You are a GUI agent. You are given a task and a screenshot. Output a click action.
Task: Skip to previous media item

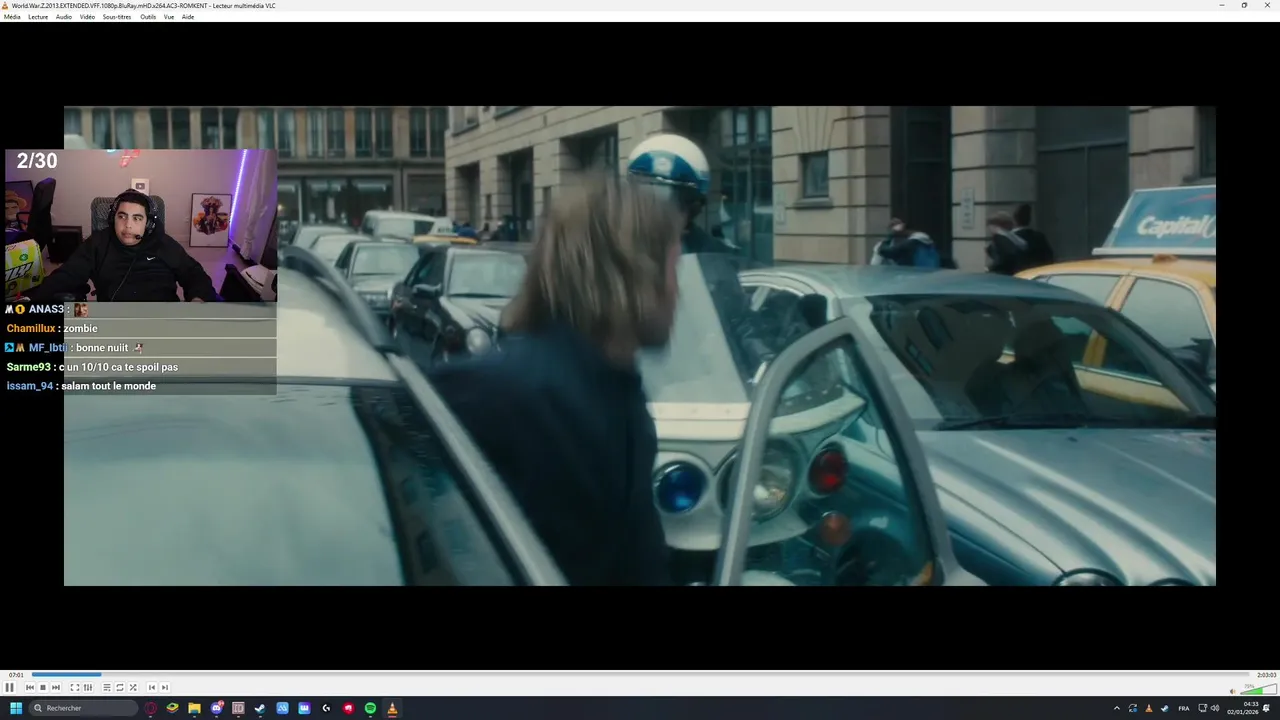30,687
